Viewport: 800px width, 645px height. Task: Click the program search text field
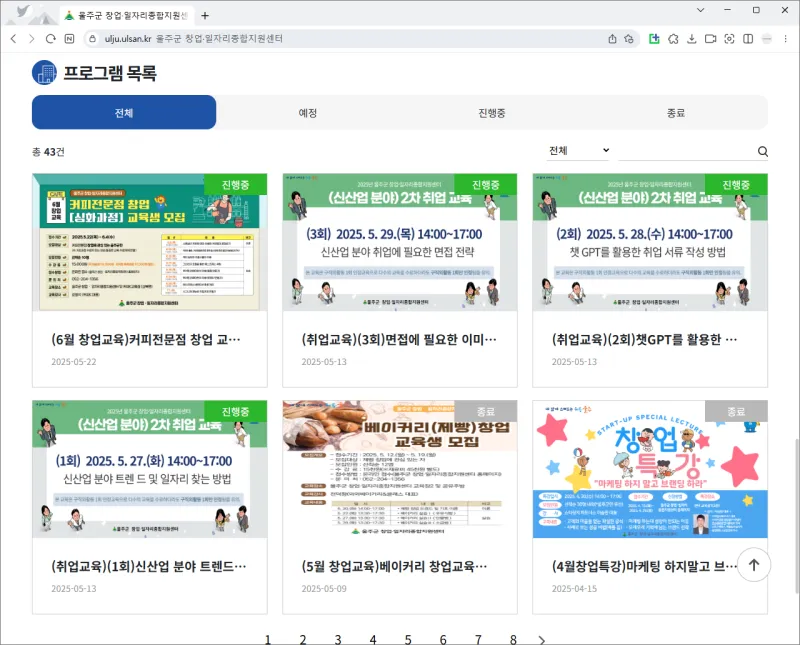[685, 151]
